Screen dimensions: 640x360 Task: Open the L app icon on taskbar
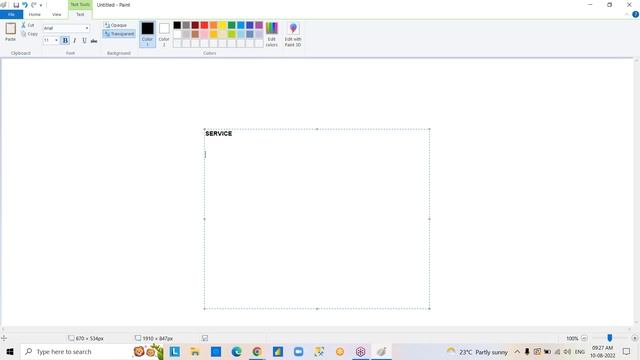[x=175, y=351]
